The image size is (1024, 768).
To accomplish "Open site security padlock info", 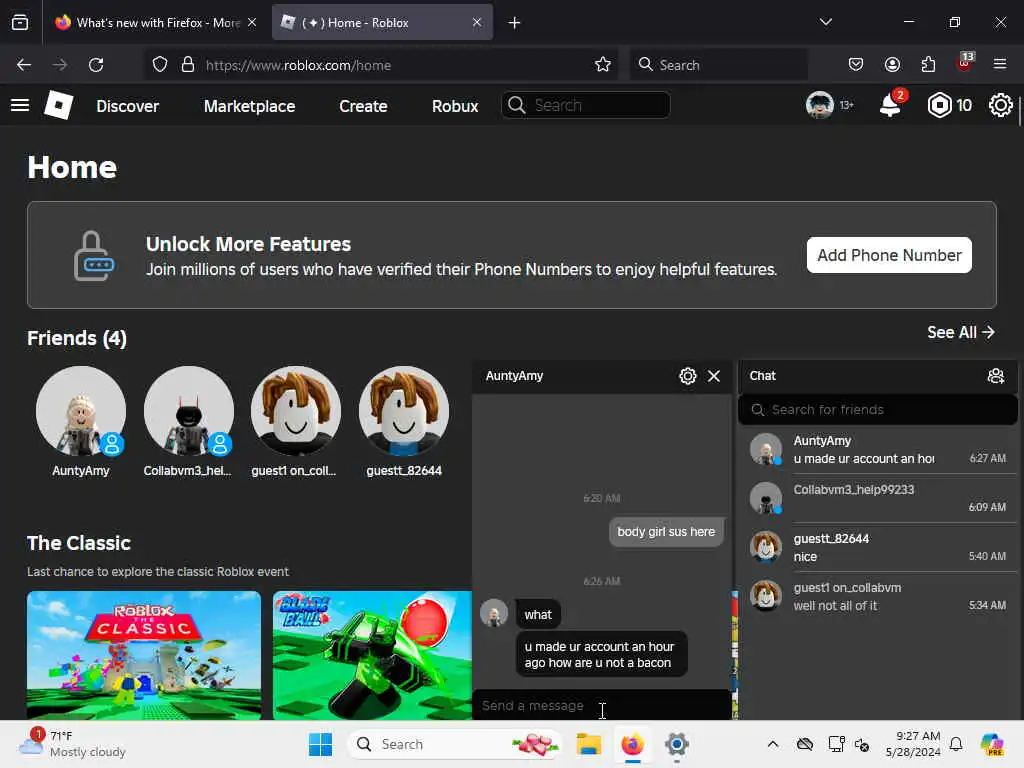I will point(188,65).
